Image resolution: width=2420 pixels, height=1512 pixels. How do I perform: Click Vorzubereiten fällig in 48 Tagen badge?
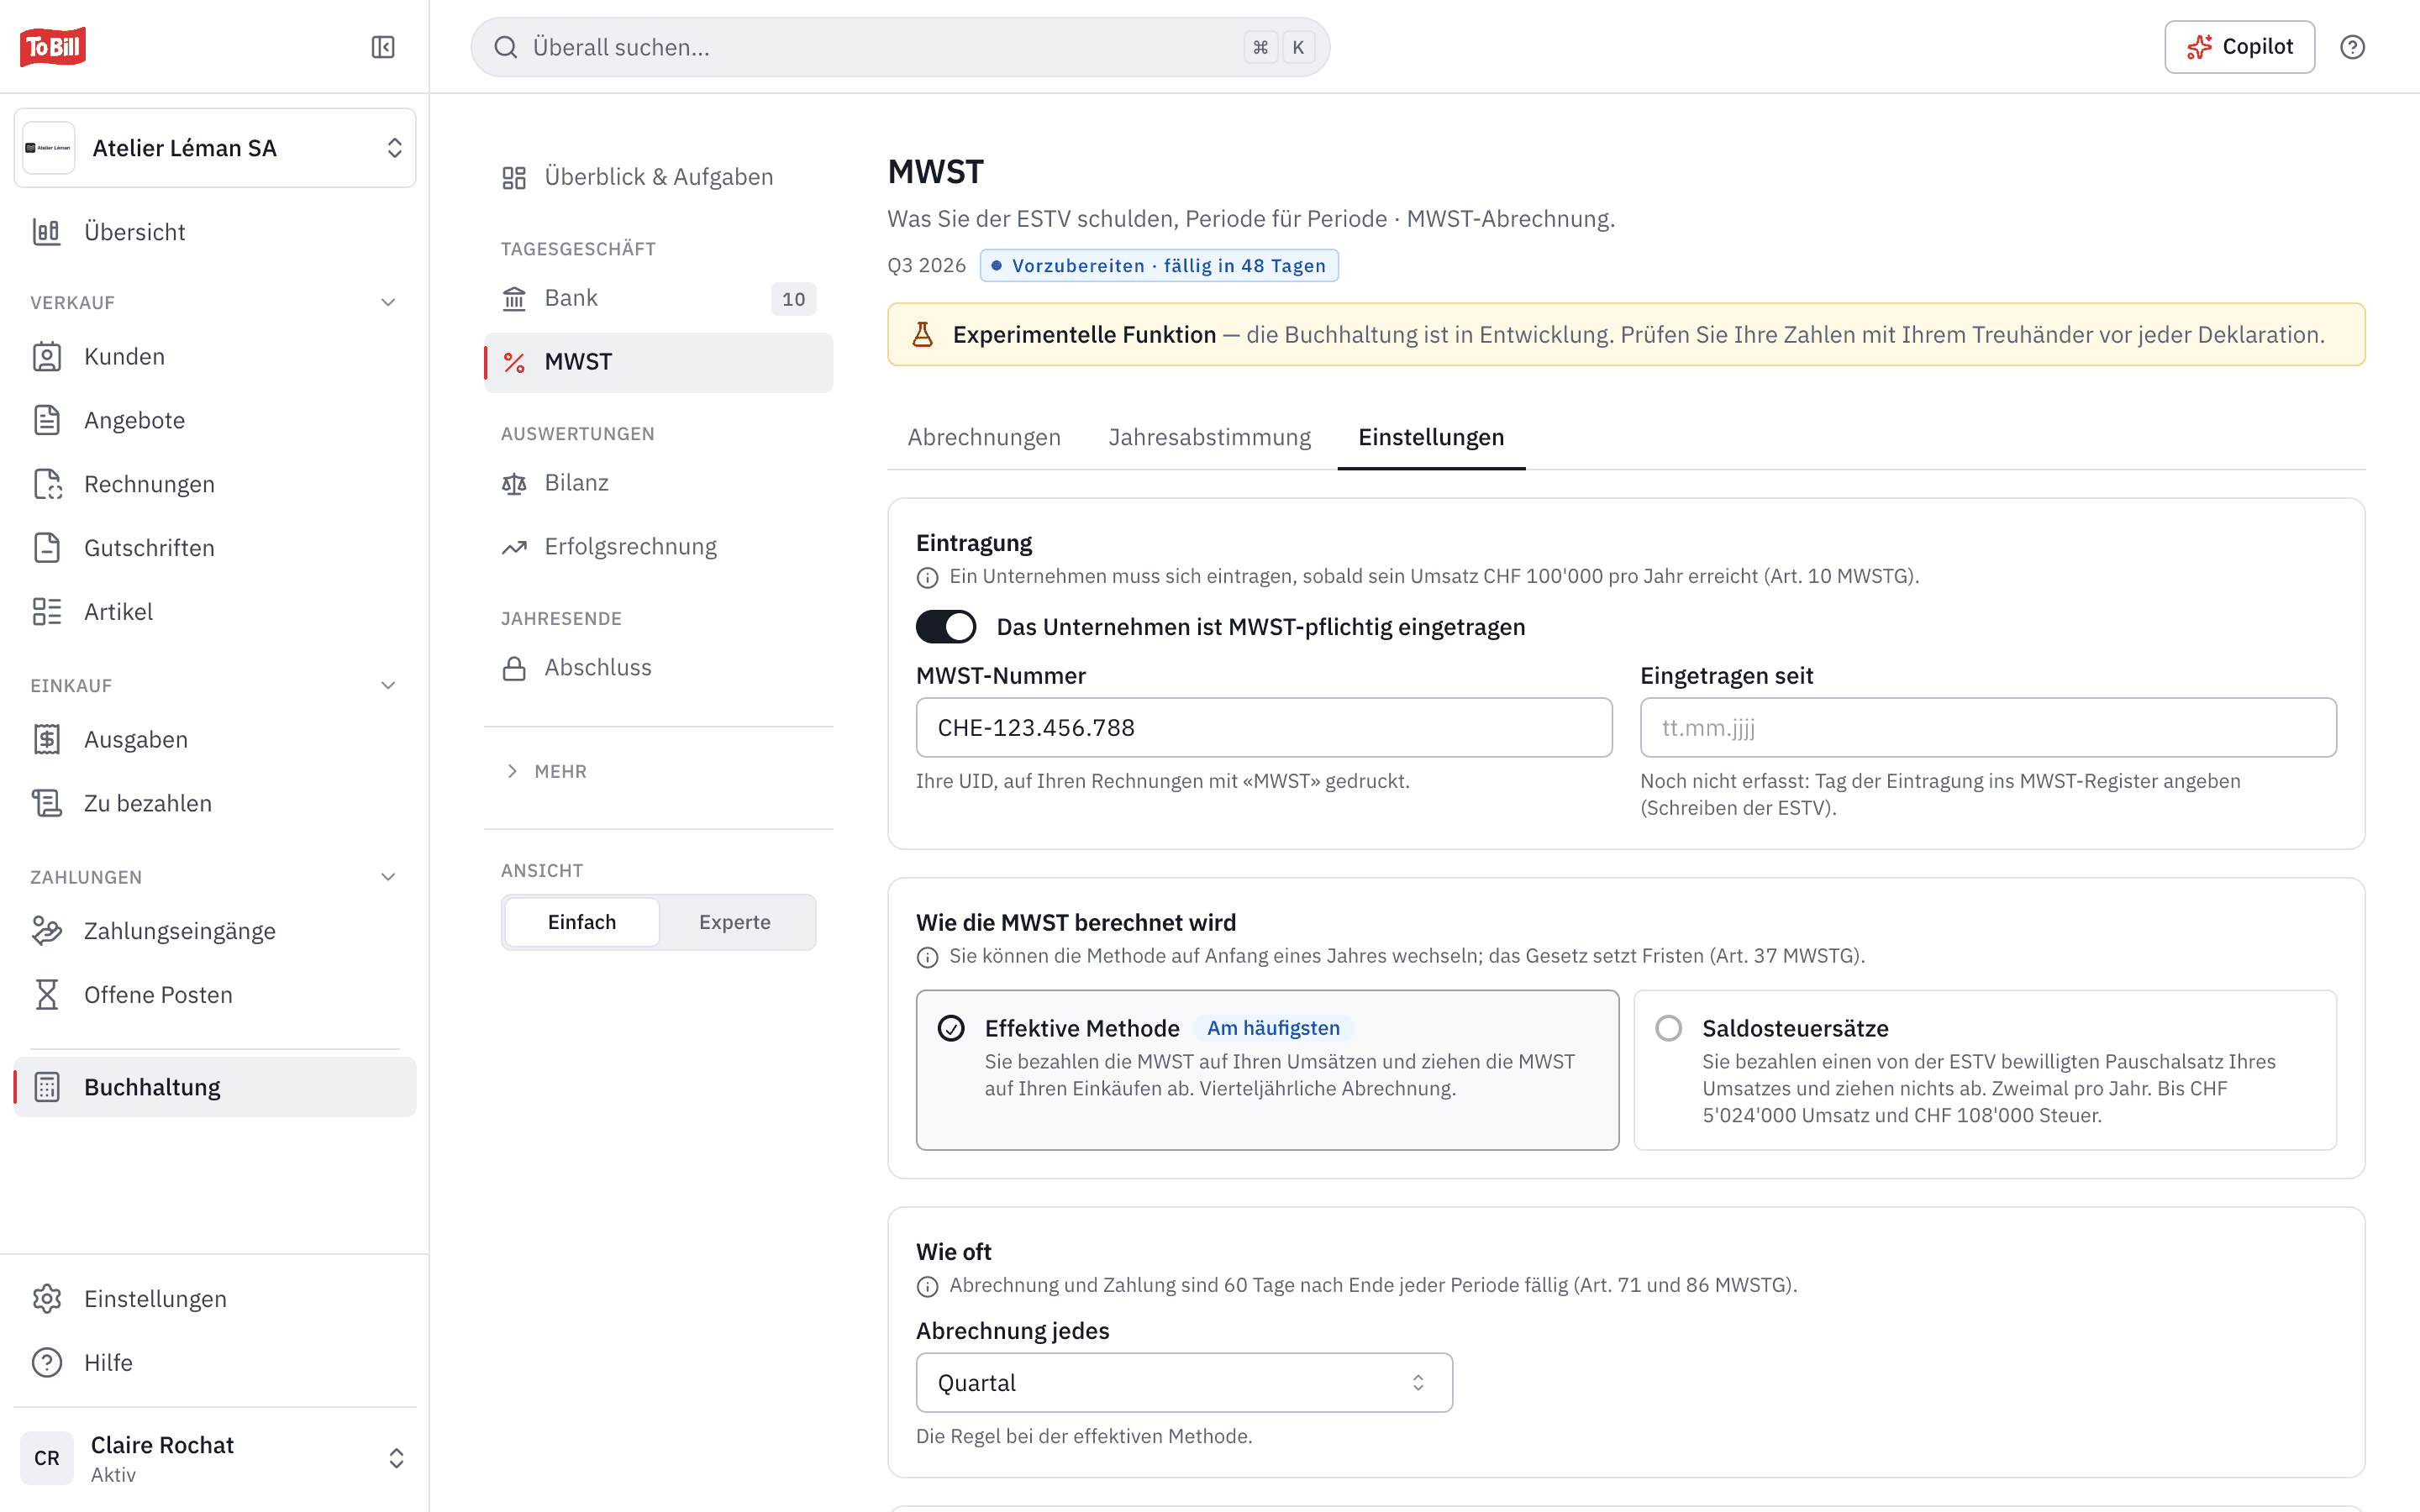click(x=1159, y=265)
